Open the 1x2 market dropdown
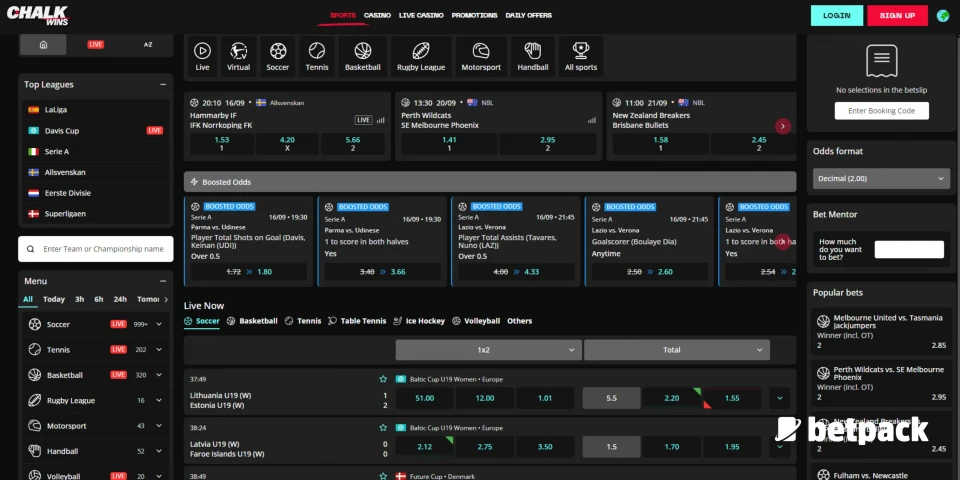The width and height of the screenshot is (960, 480). click(x=488, y=350)
